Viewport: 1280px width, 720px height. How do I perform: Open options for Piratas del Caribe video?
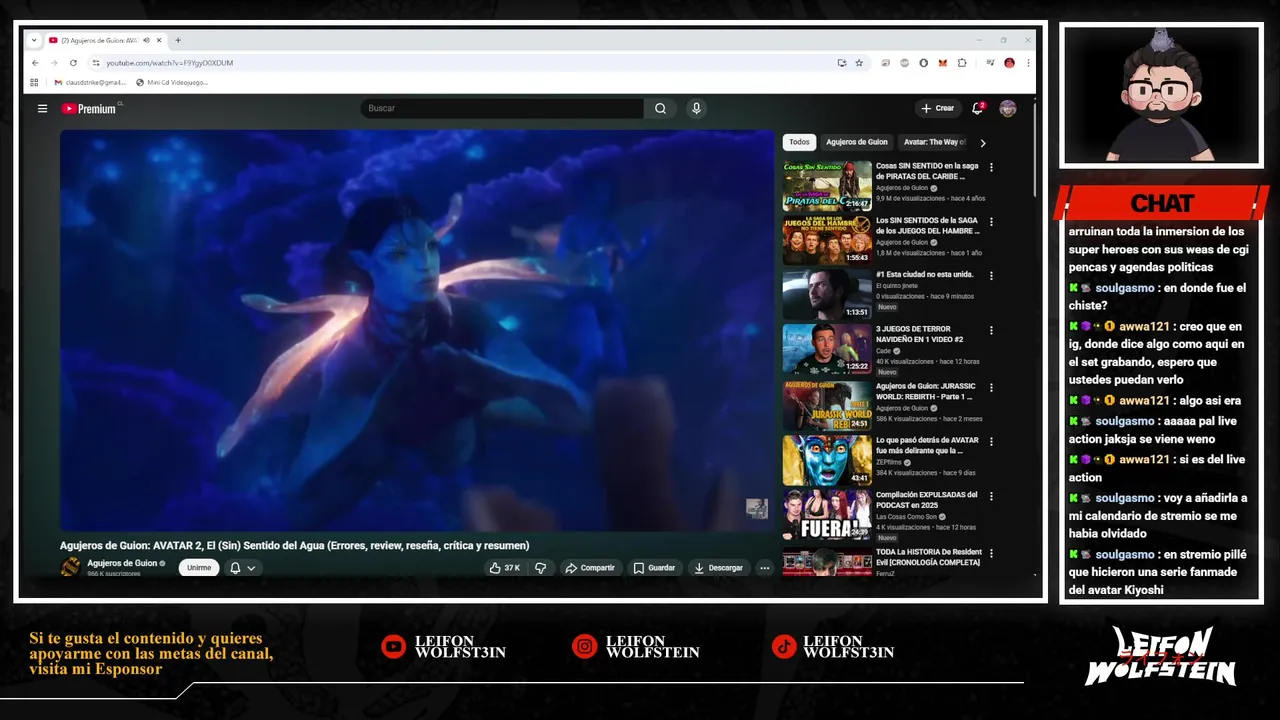[x=991, y=167]
